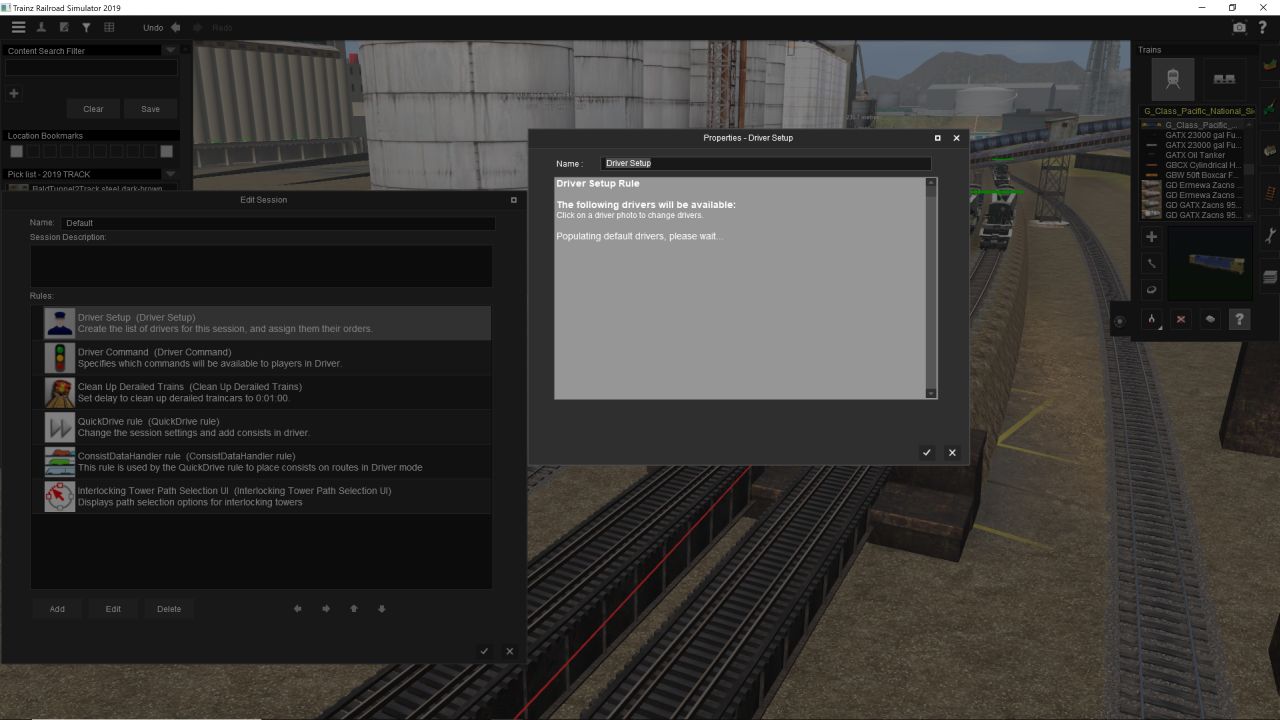The image size is (1280, 720).
Task: Click the Clear button
Action: (x=93, y=109)
